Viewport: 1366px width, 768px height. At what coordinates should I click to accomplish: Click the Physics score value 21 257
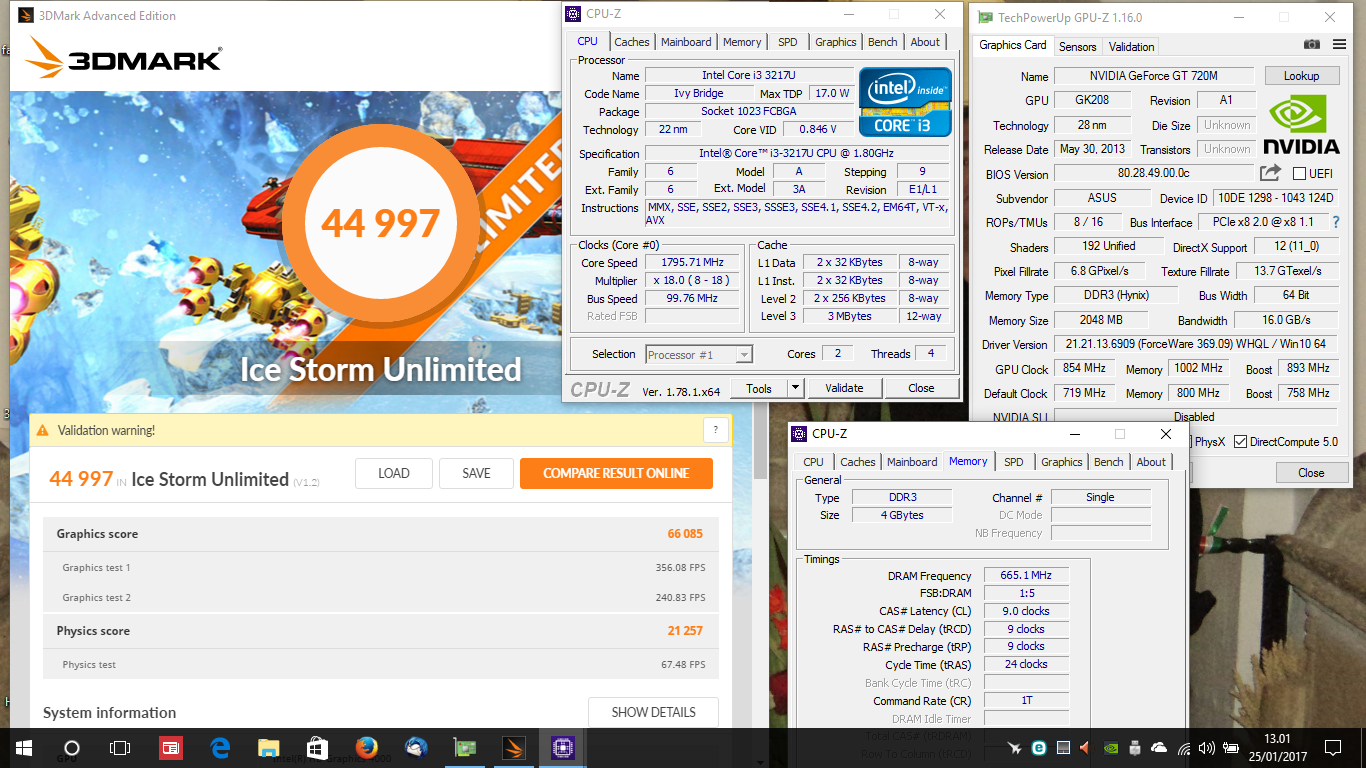[x=685, y=631]
